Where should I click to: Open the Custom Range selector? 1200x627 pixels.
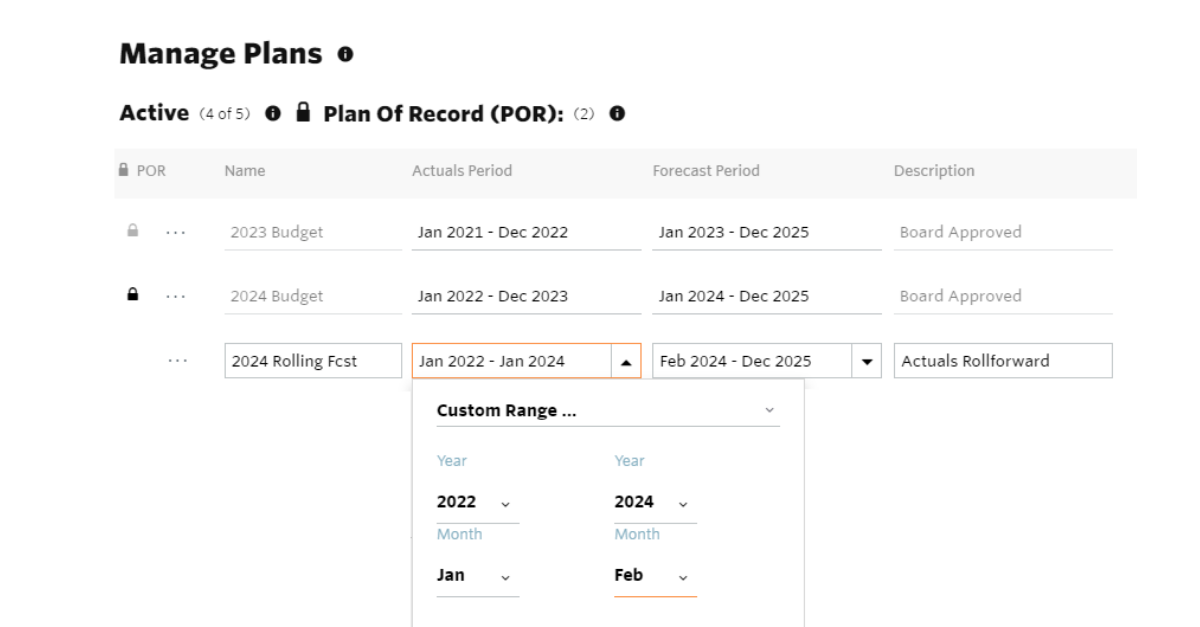[x=607, y=411]
